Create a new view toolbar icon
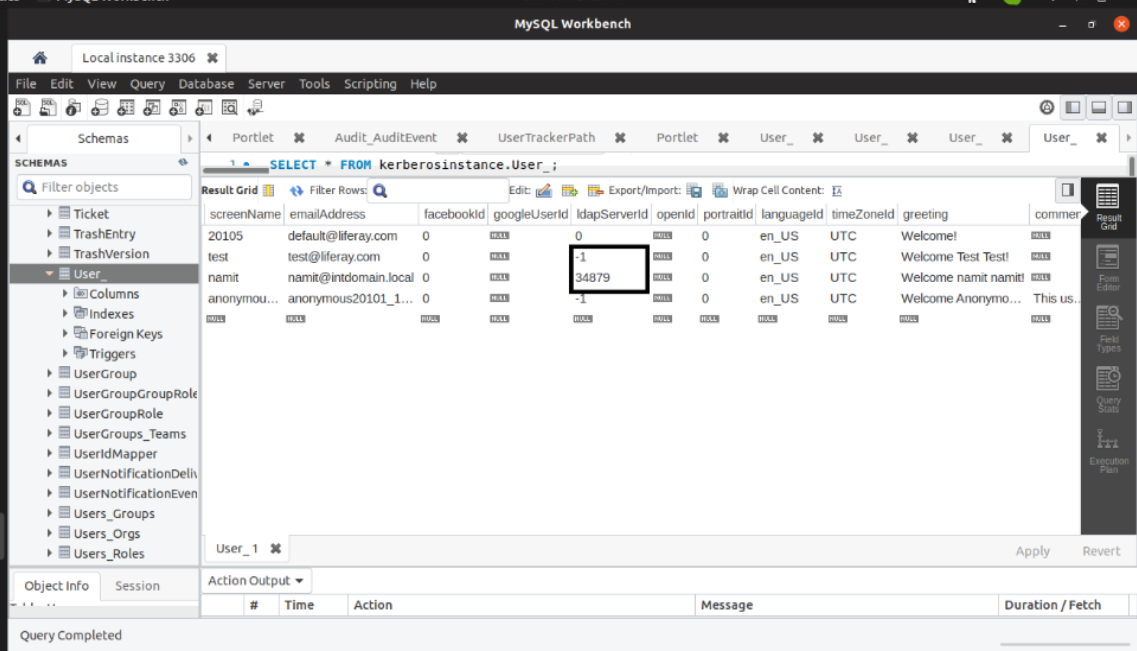The width and height of the screenshot is (1137, 651). click(x=152, y=108)
